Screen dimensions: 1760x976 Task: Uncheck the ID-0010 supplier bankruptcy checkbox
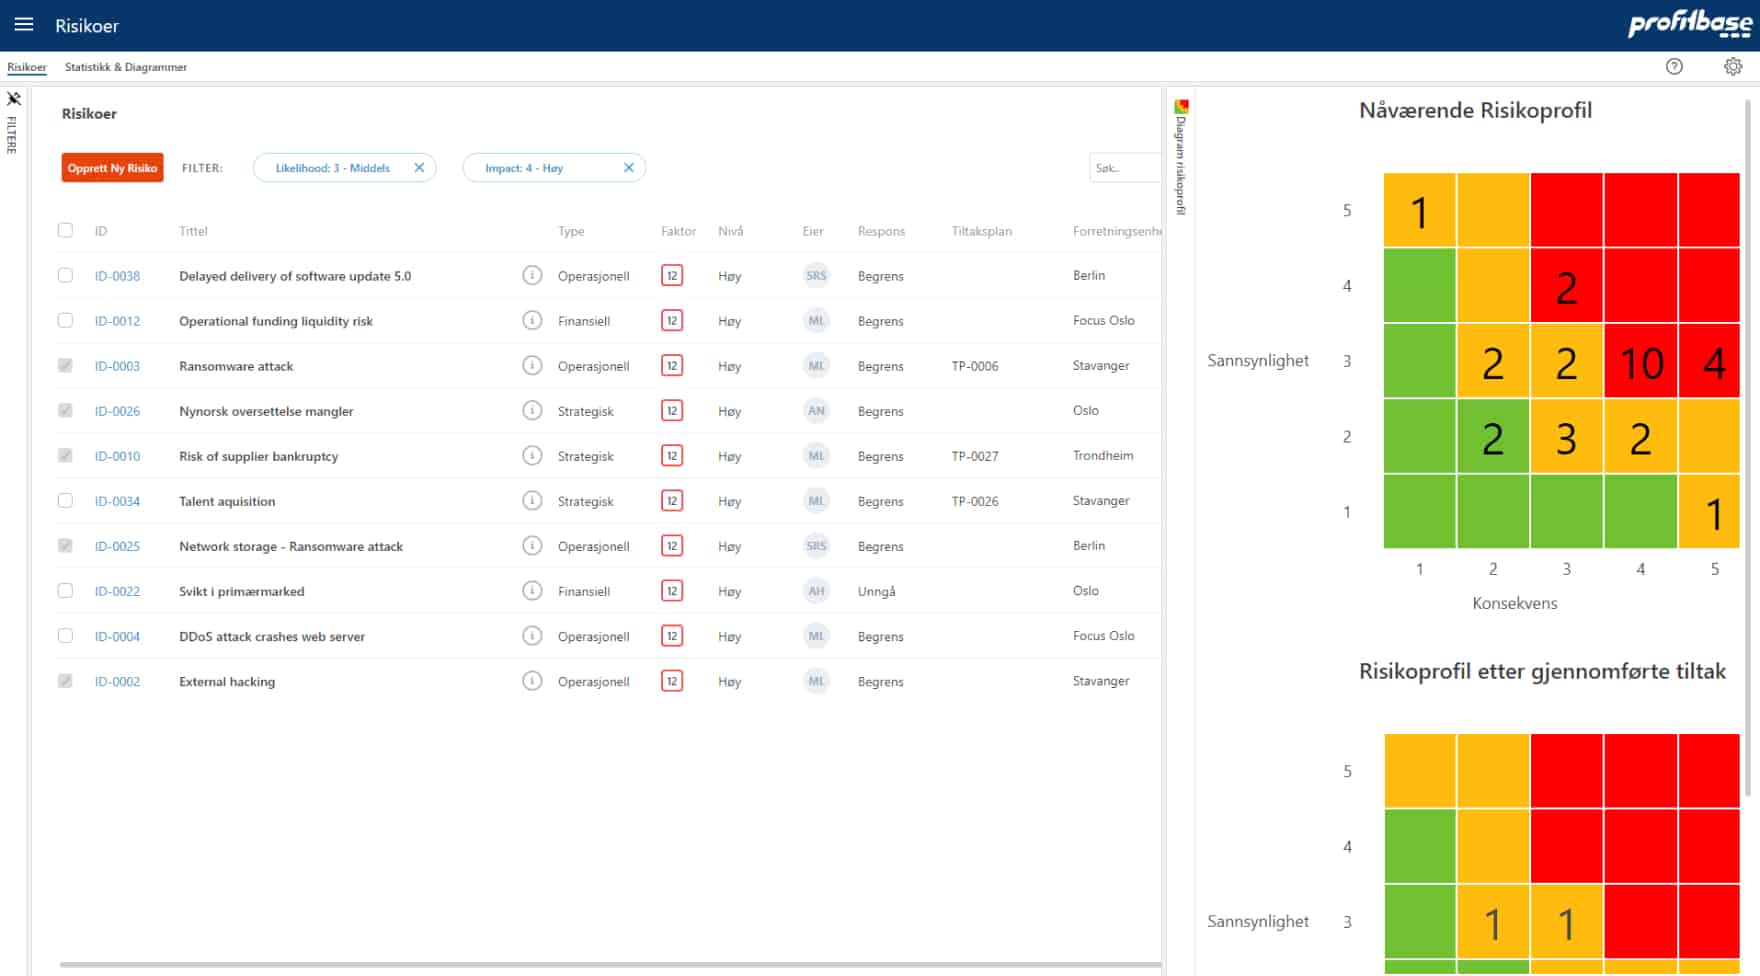[66, 456]
